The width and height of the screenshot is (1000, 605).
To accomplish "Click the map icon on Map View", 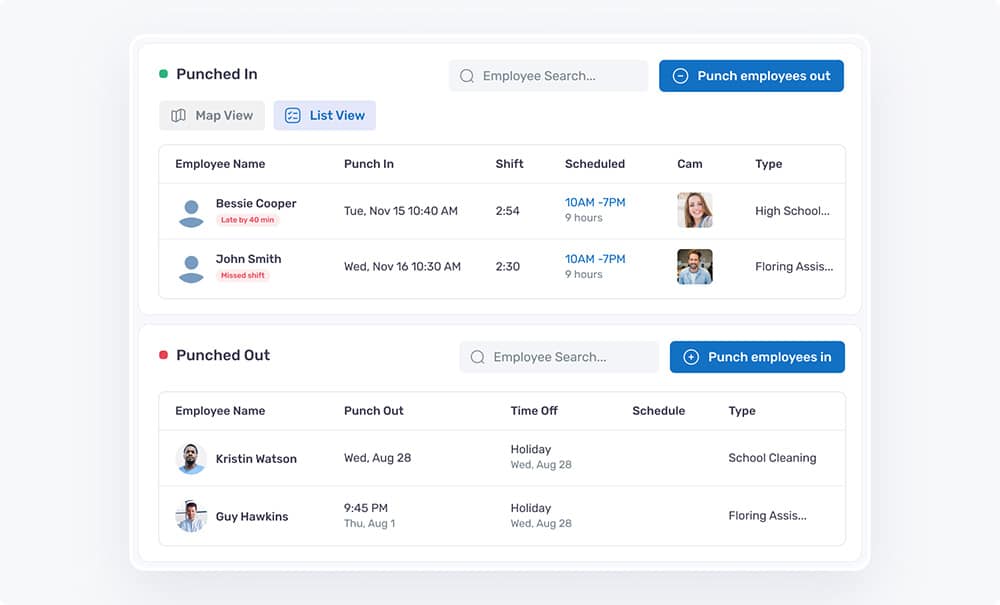I will (179, 115).
